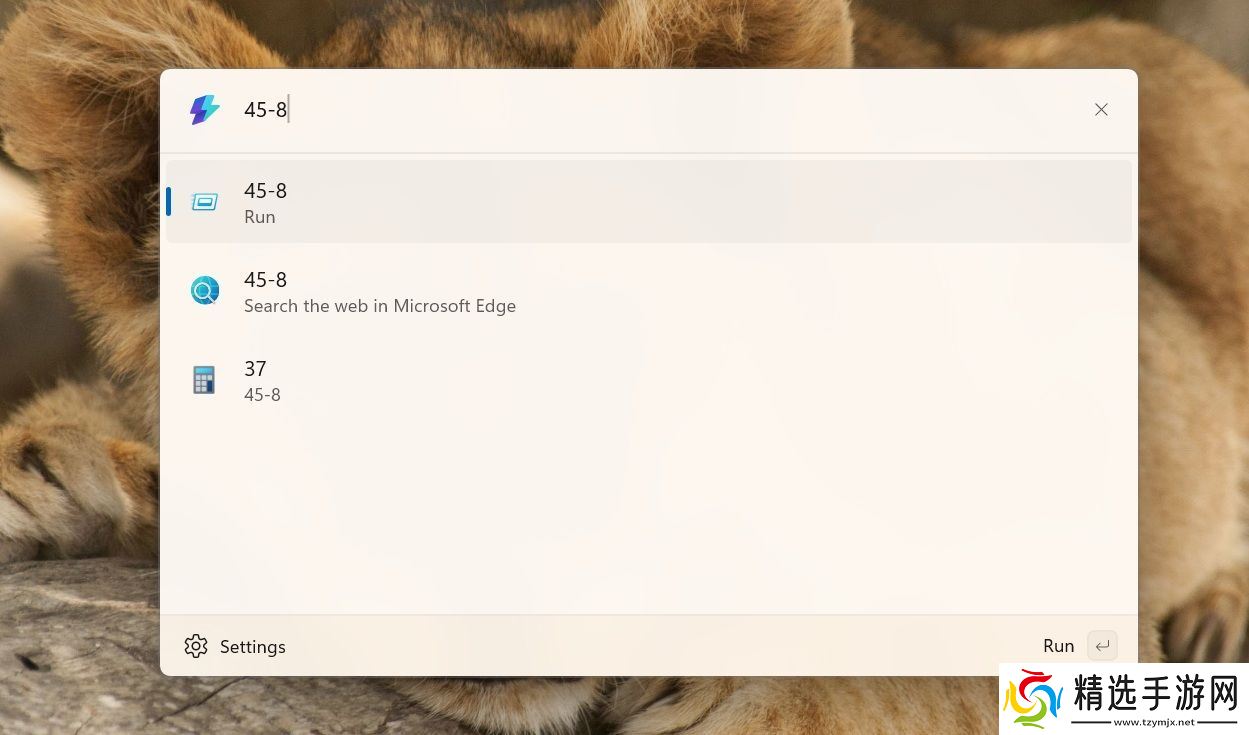Viewport: 1249px width, 735px height.
Task: Click the "精选手游网" watermark text
Action: point(1156,693)
